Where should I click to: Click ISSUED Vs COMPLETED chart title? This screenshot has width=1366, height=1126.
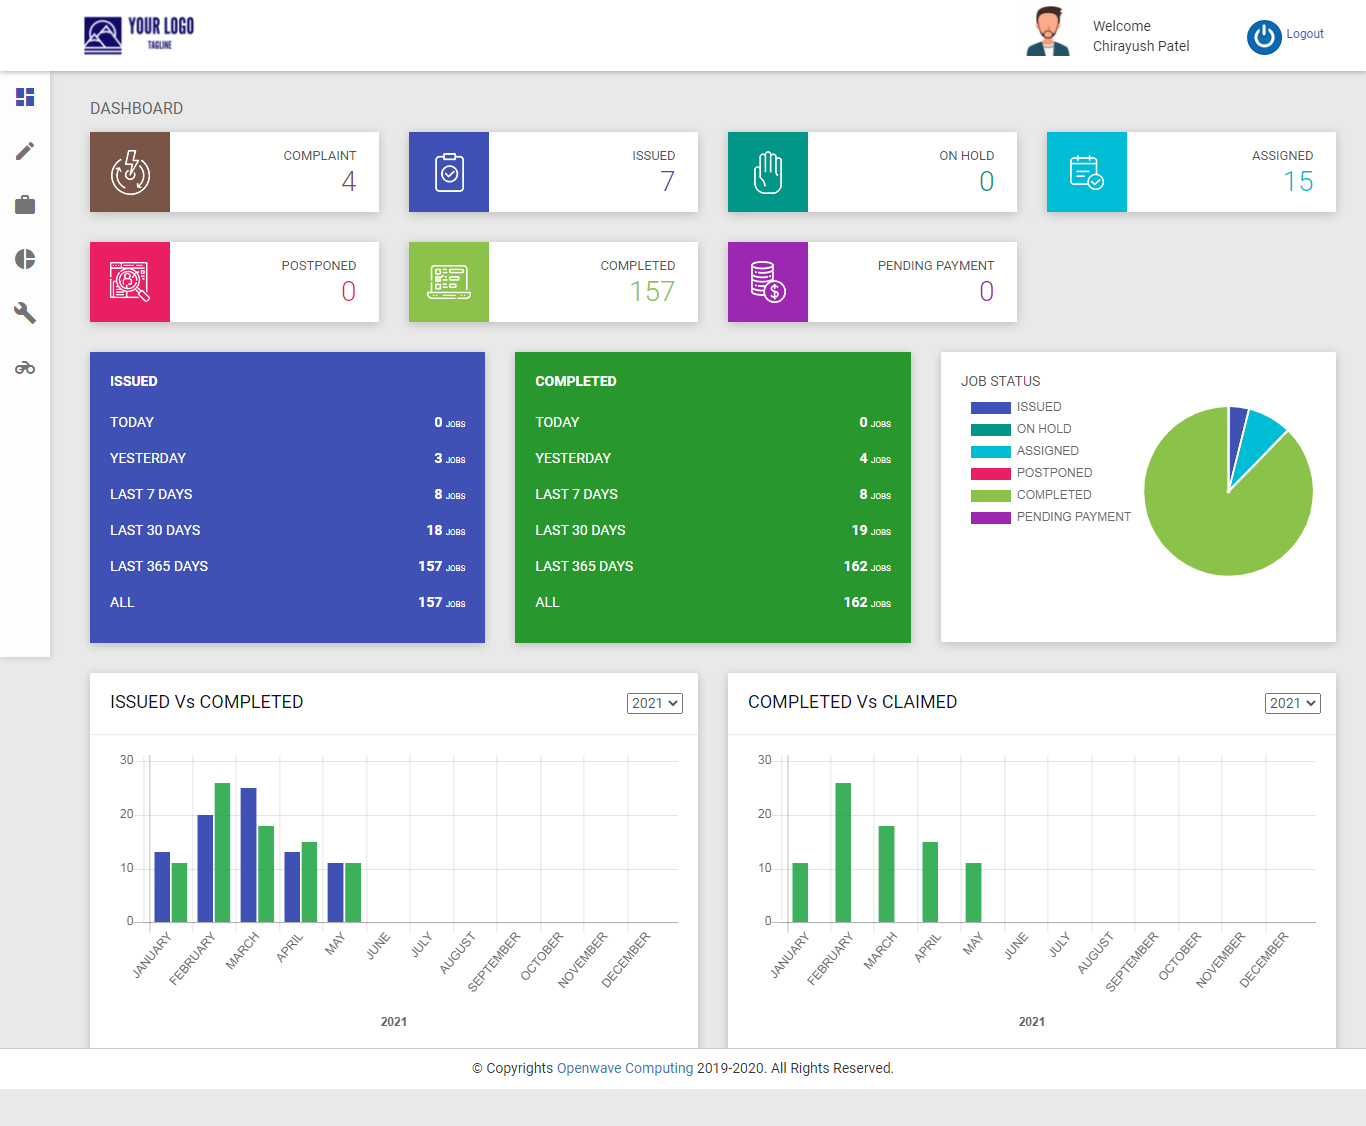tap(207, 702)
